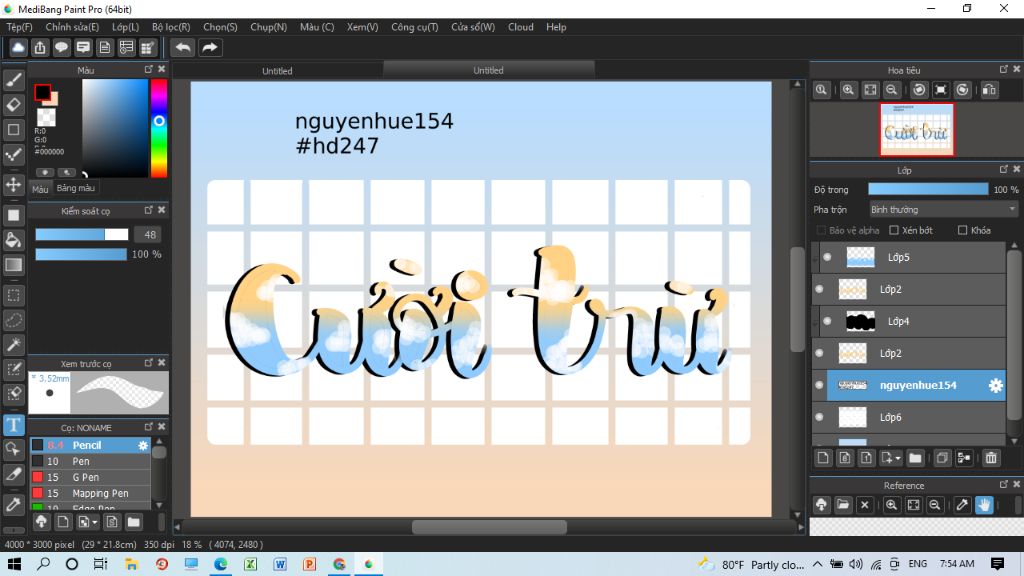Select the Eyedropper tool
The image size is (1024, 576).
point(14,505)
